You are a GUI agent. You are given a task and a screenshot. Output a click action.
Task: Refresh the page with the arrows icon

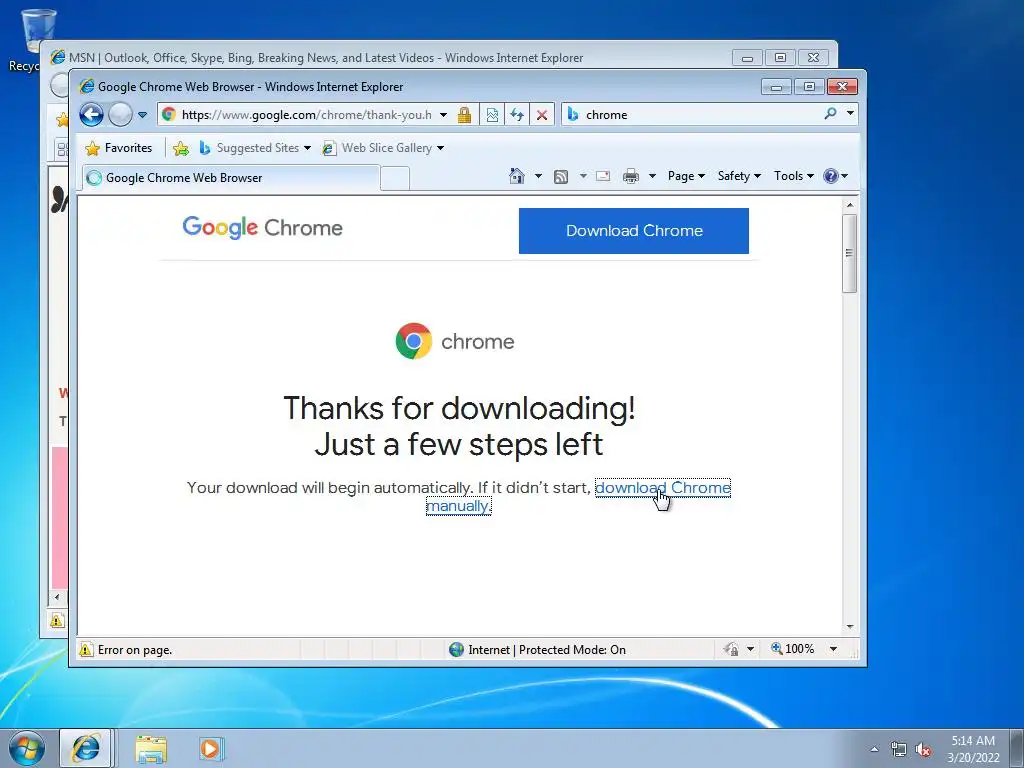pyautogui.click(x=517, y=115)
